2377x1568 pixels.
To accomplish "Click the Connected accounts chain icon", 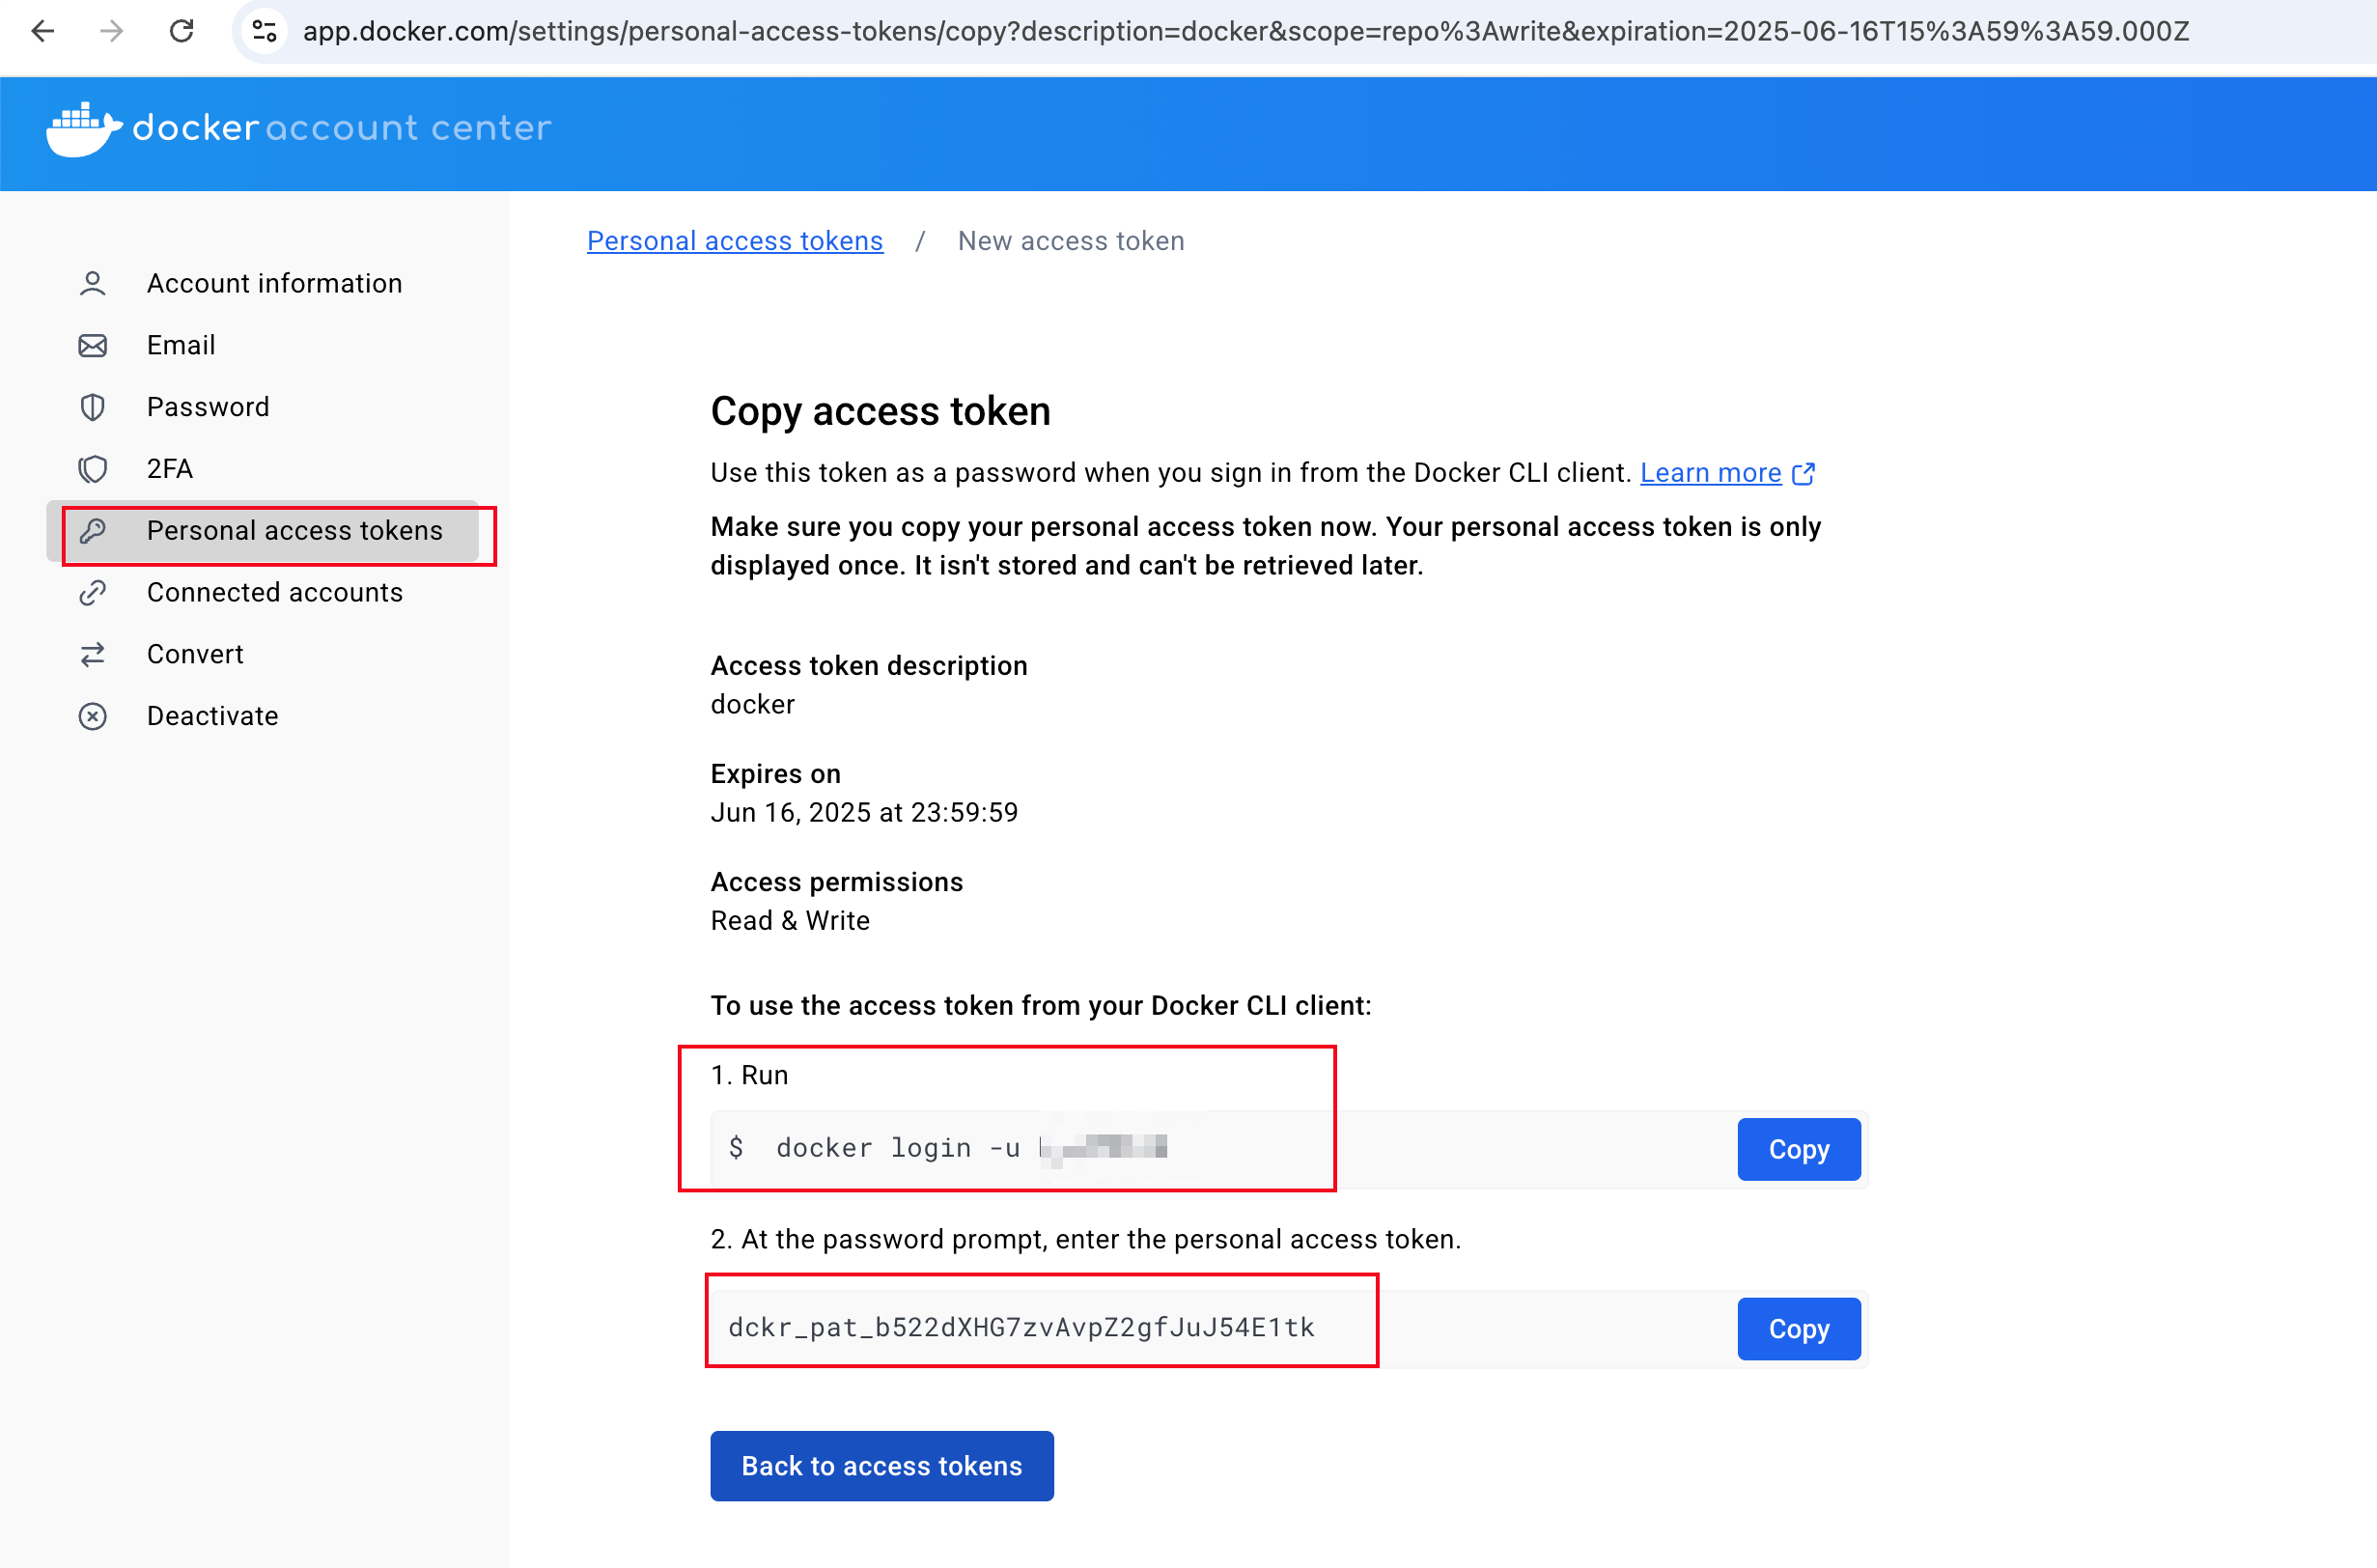I will click(x=93, y=593).
